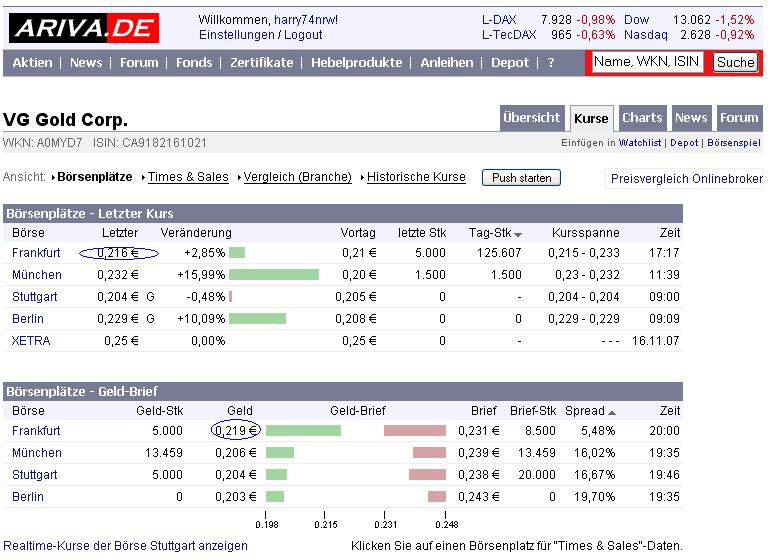Click the Logout link
This screenshot has height=559, width=776.
(x=303, y=34)
